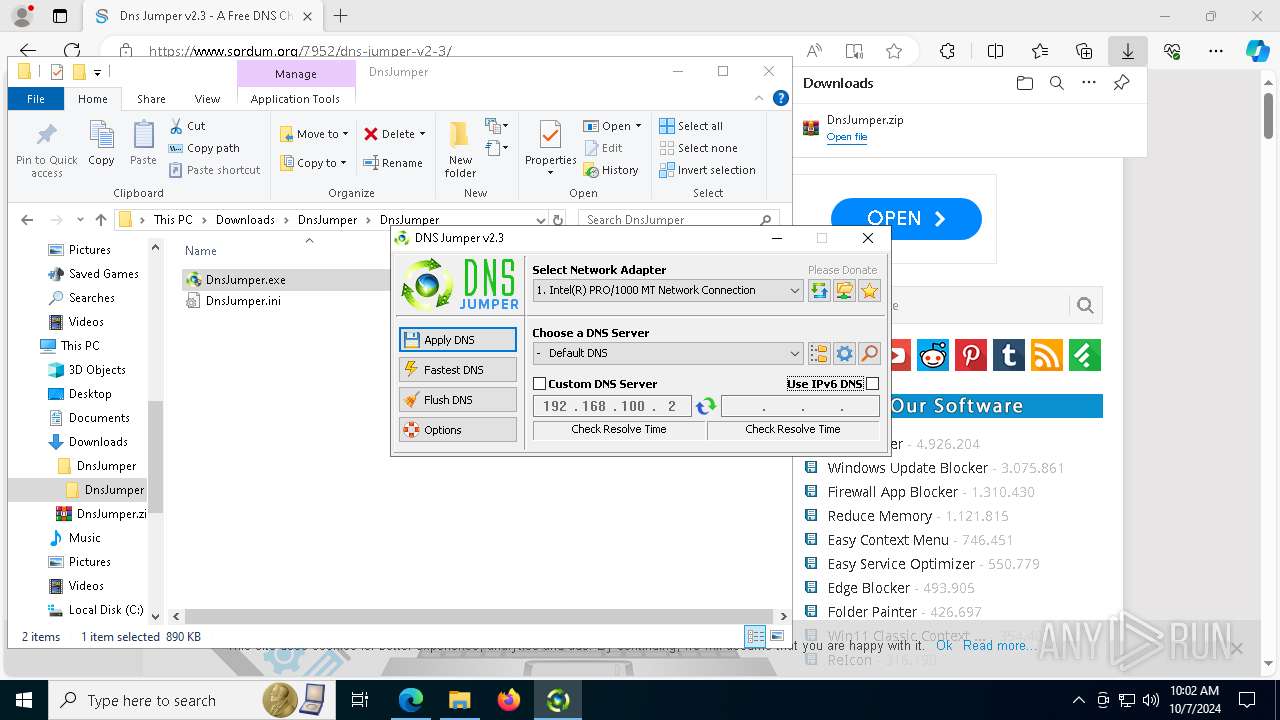Open the Application Tools tab
Viewport: 1280px width, 720px height.
click(295, 99)
